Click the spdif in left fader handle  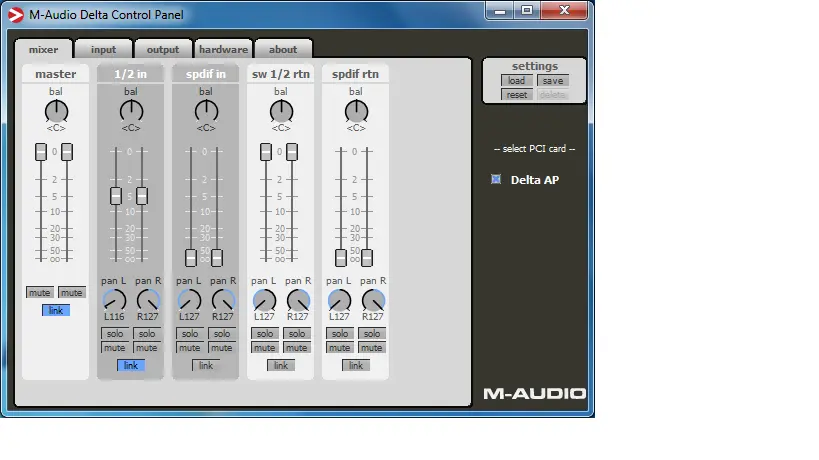pyautogui.click(x=191, y=258)
